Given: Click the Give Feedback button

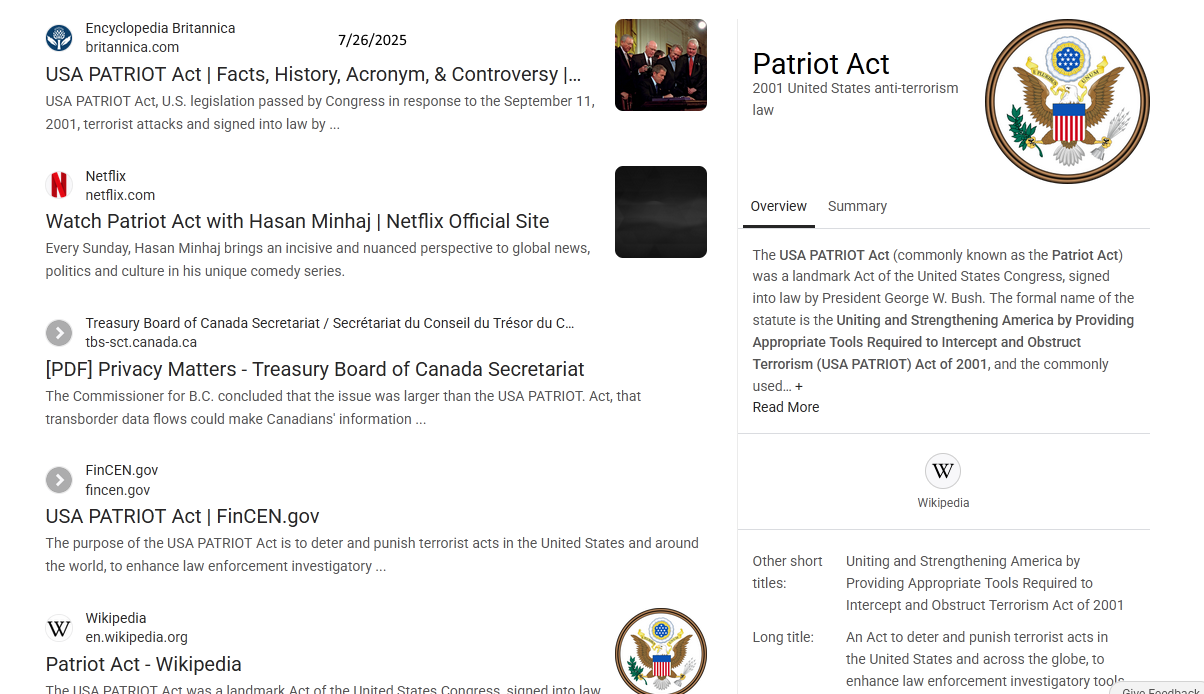Looking at the screenshot, I should coord(1160,691).
